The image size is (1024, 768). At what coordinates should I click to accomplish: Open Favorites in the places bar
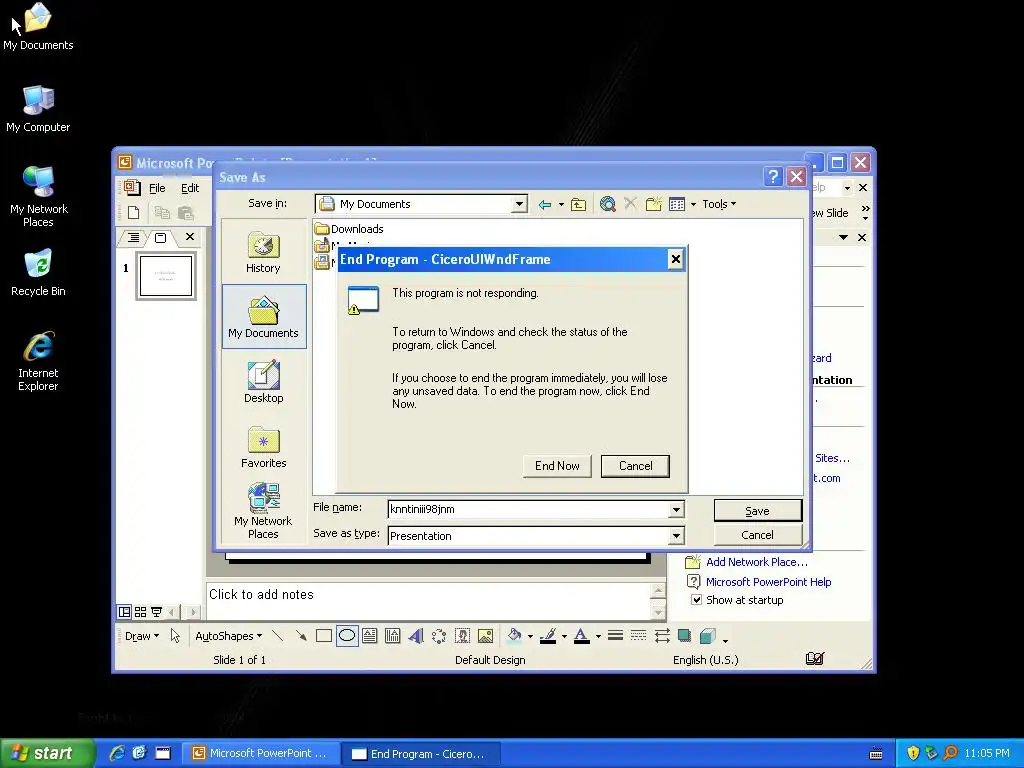click(263, 447)
